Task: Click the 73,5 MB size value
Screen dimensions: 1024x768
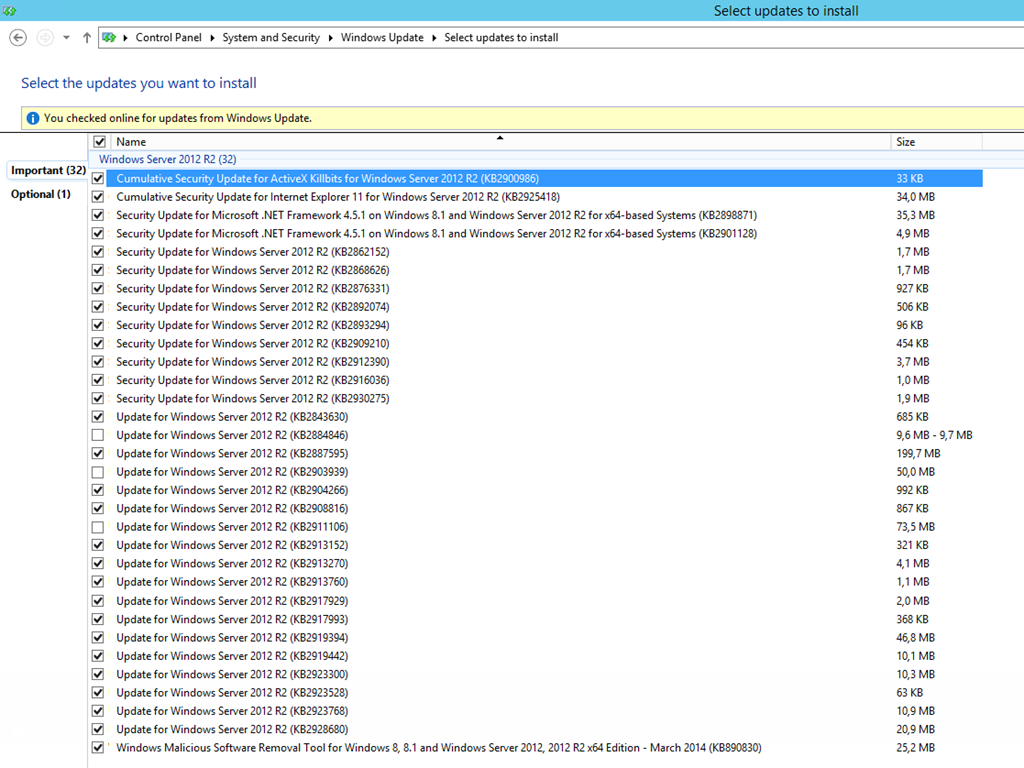Action: (916, 526)
